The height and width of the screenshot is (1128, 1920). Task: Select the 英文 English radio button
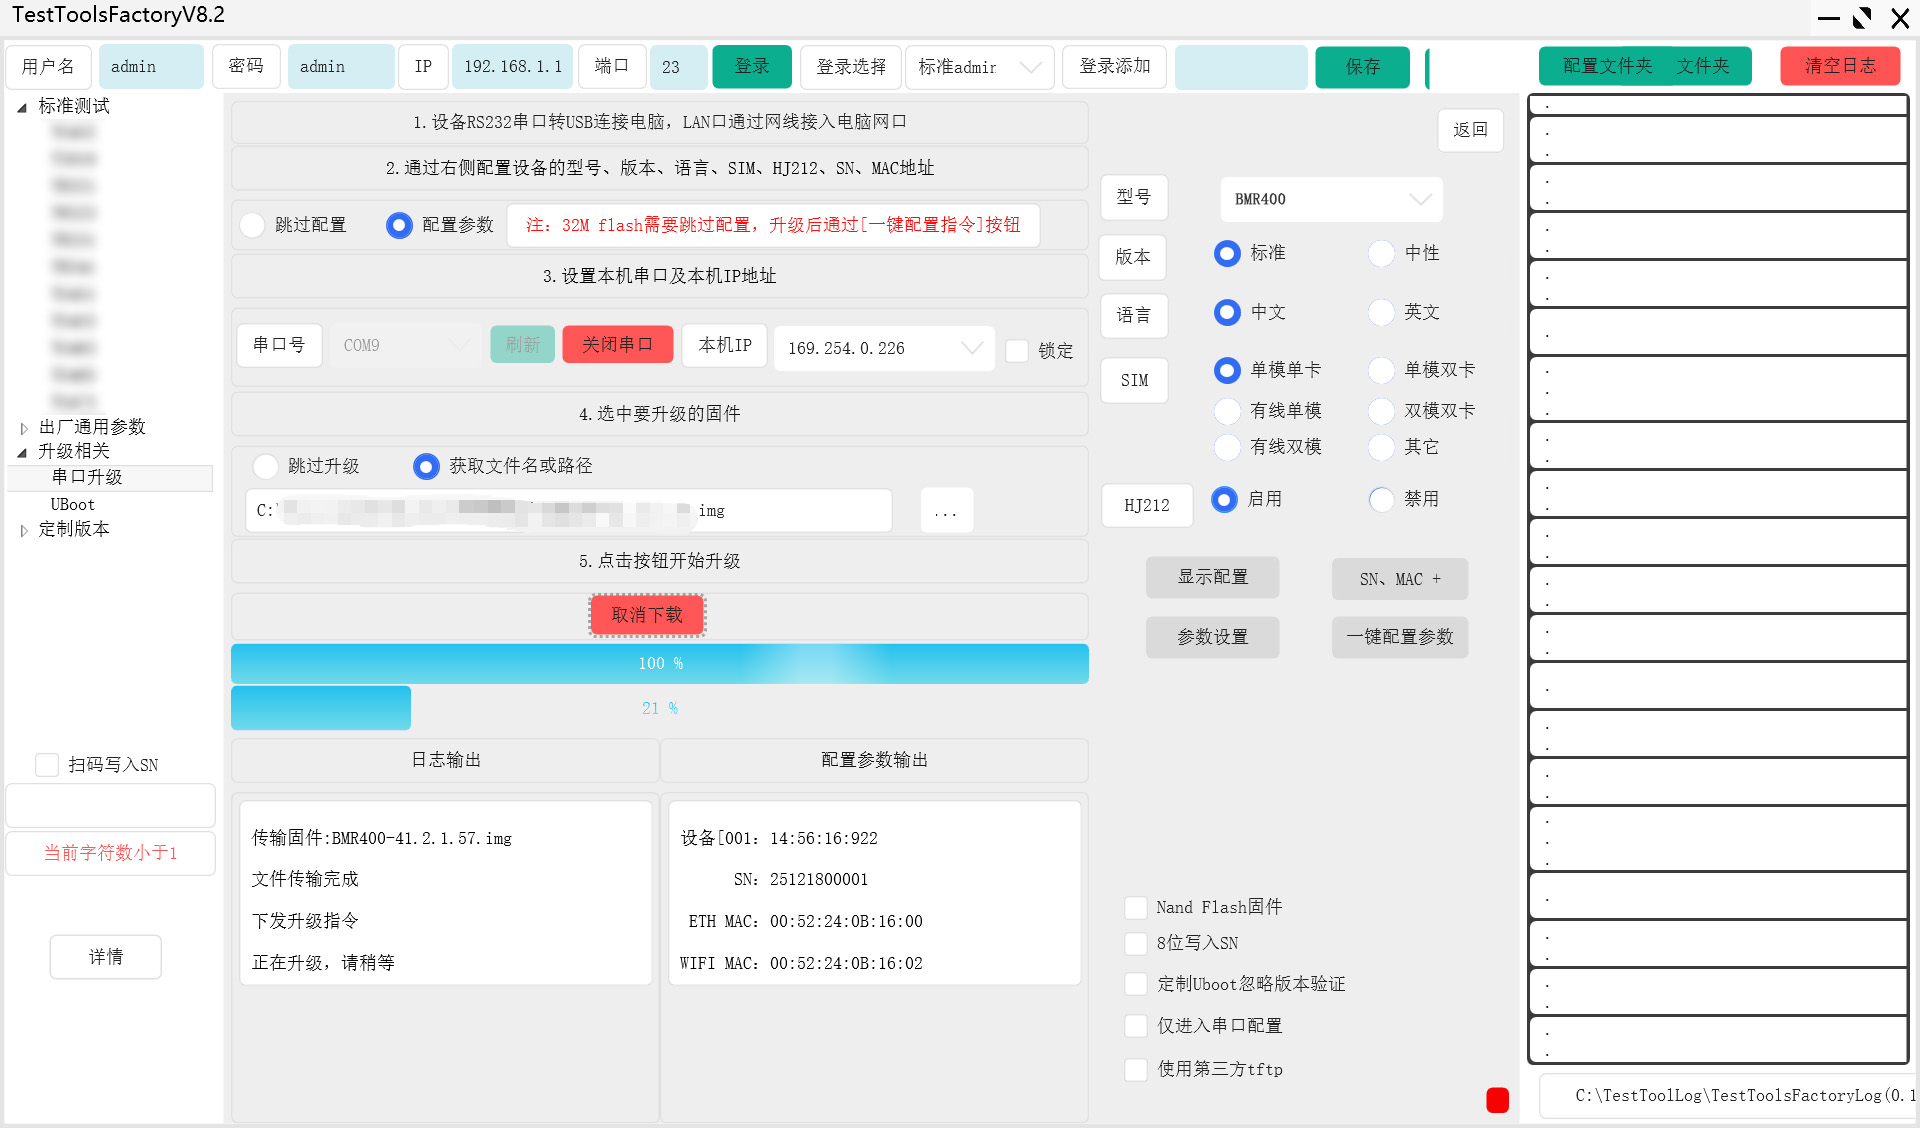[x=1381, y=312]
